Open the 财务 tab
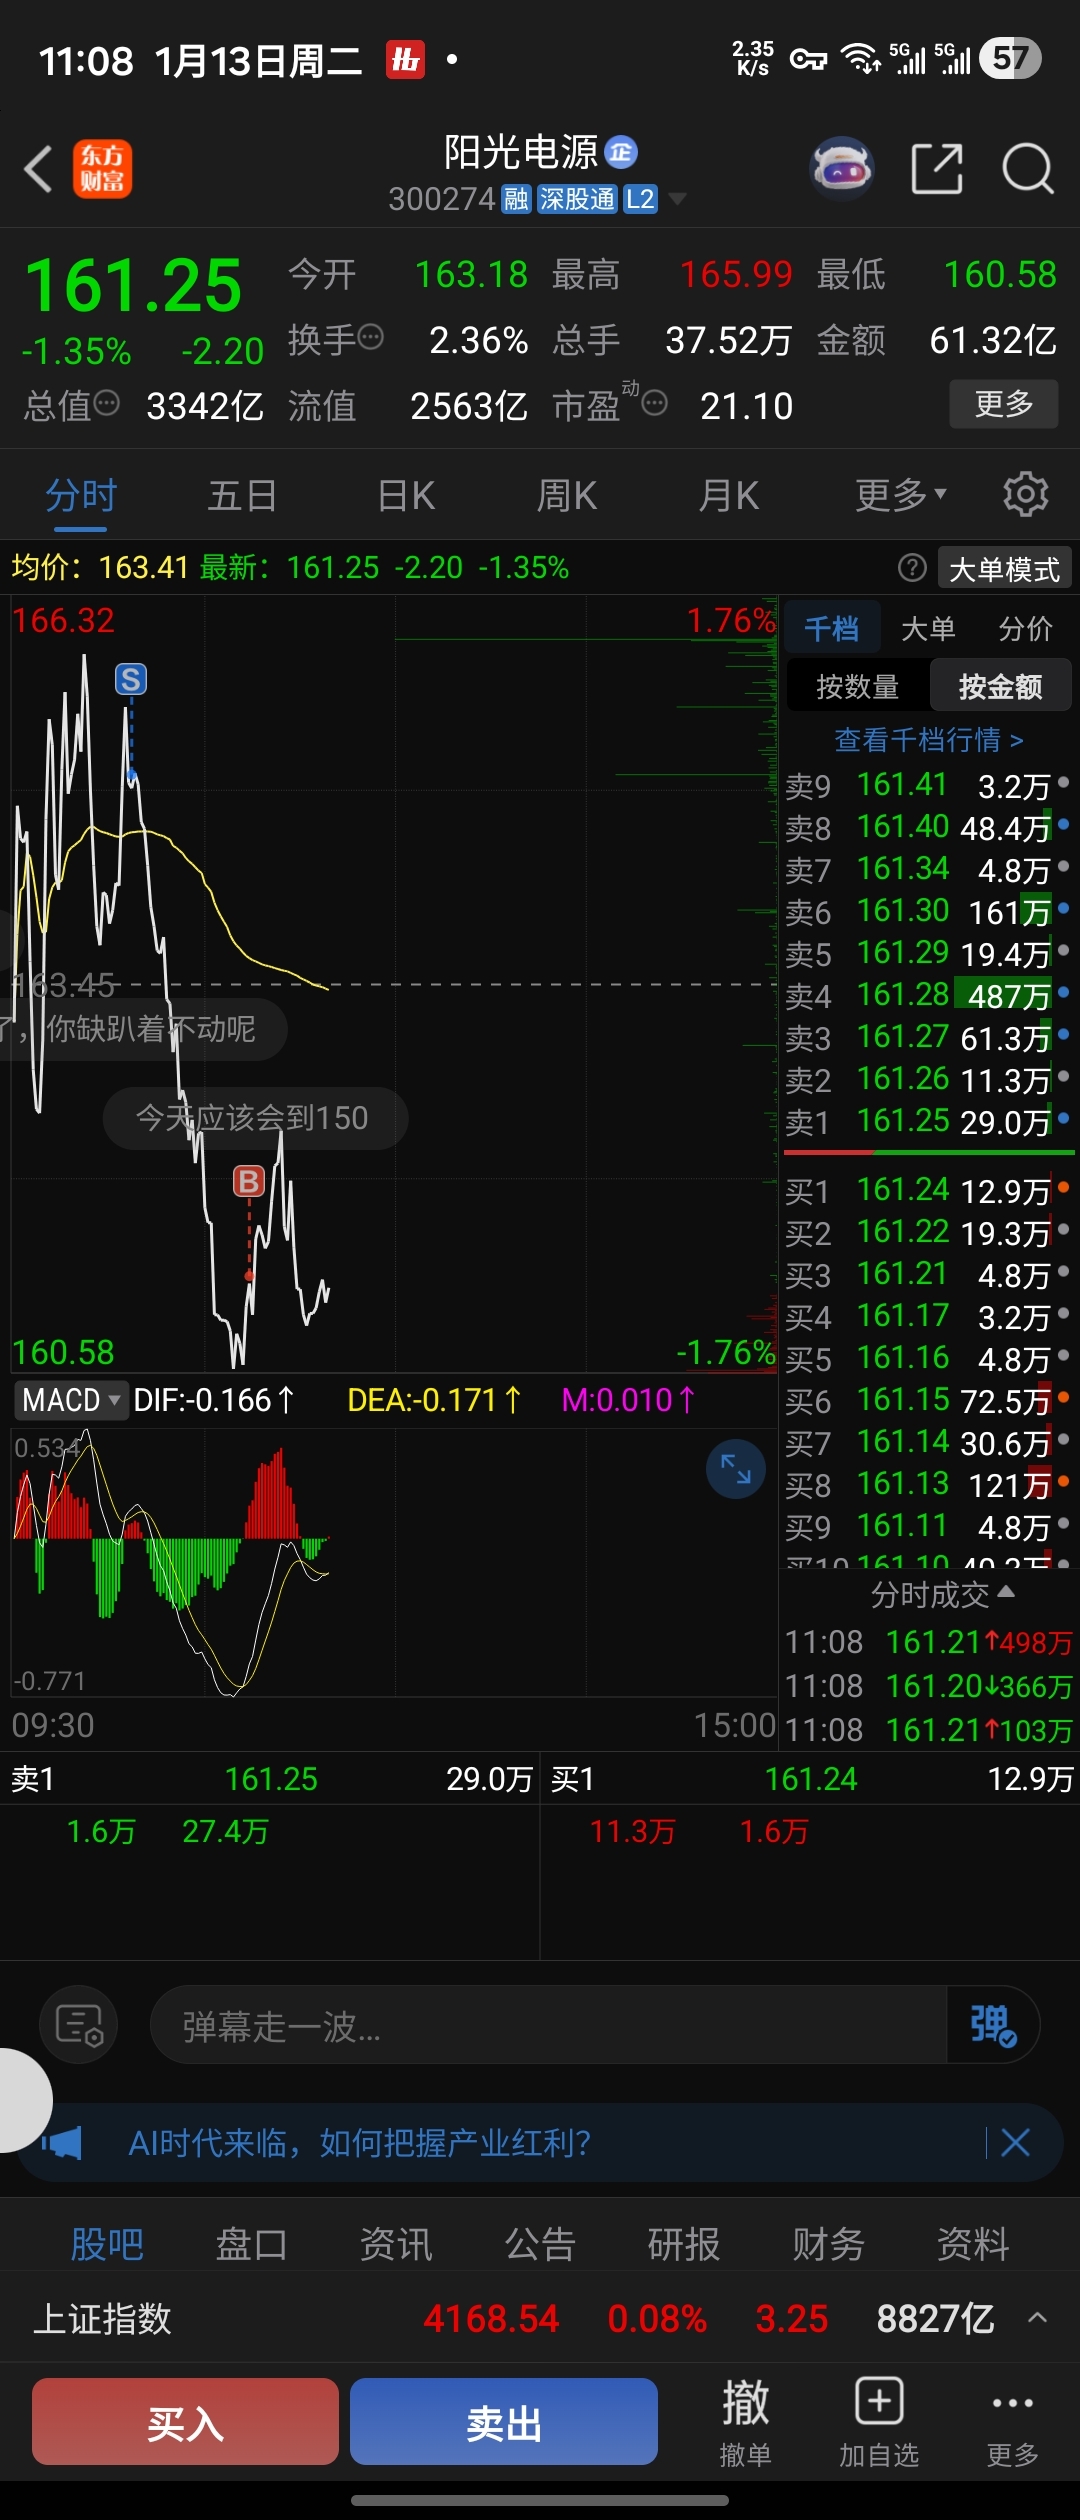Image resolution: width=1080 pixels, height=2520 pixels. [x=828, y=2245]
